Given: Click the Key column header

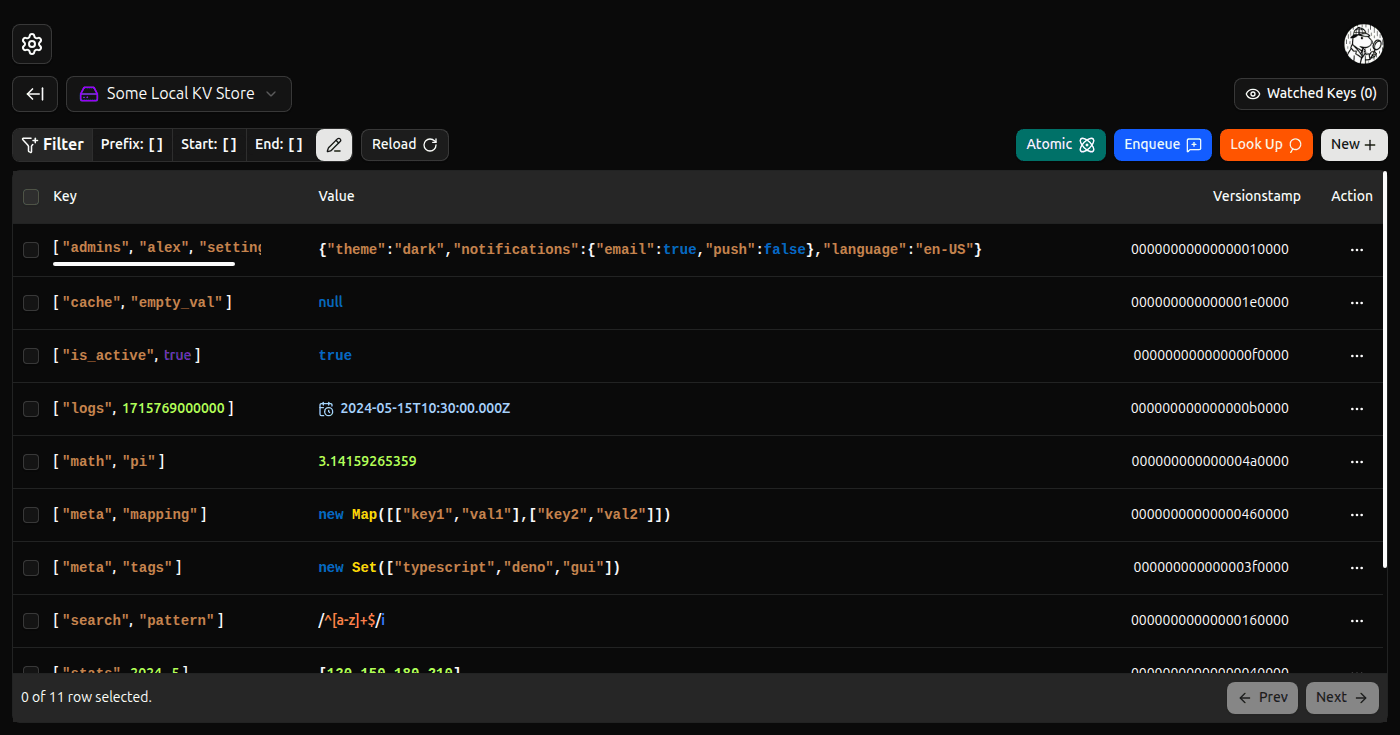Looking at the screenshot, I should point(65,197).
